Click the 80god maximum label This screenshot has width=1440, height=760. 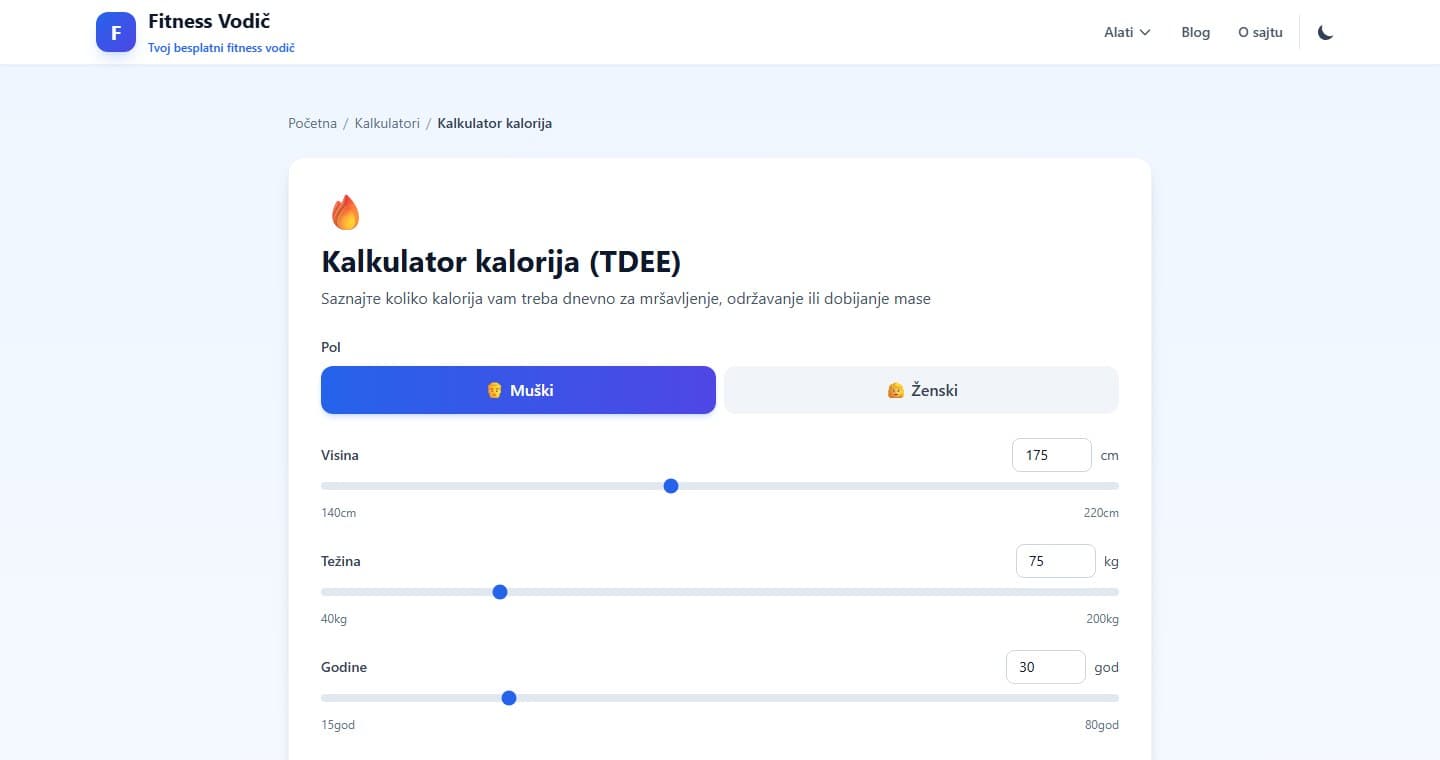point(1102,725)
